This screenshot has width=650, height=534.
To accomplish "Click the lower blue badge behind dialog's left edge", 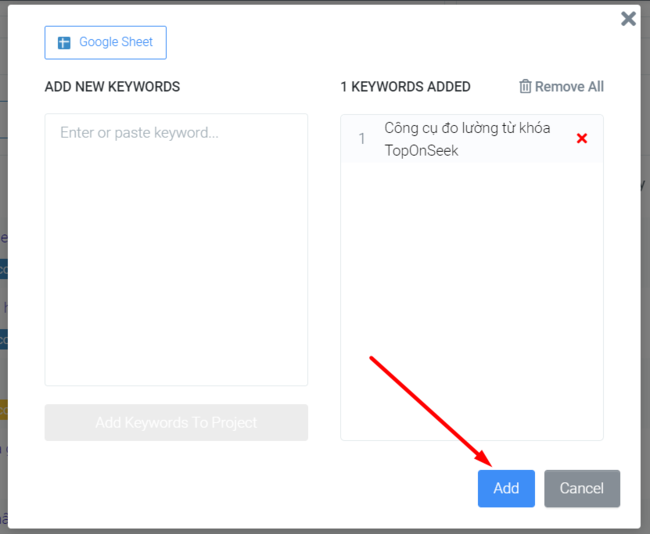I will click(x=3, y=339).
